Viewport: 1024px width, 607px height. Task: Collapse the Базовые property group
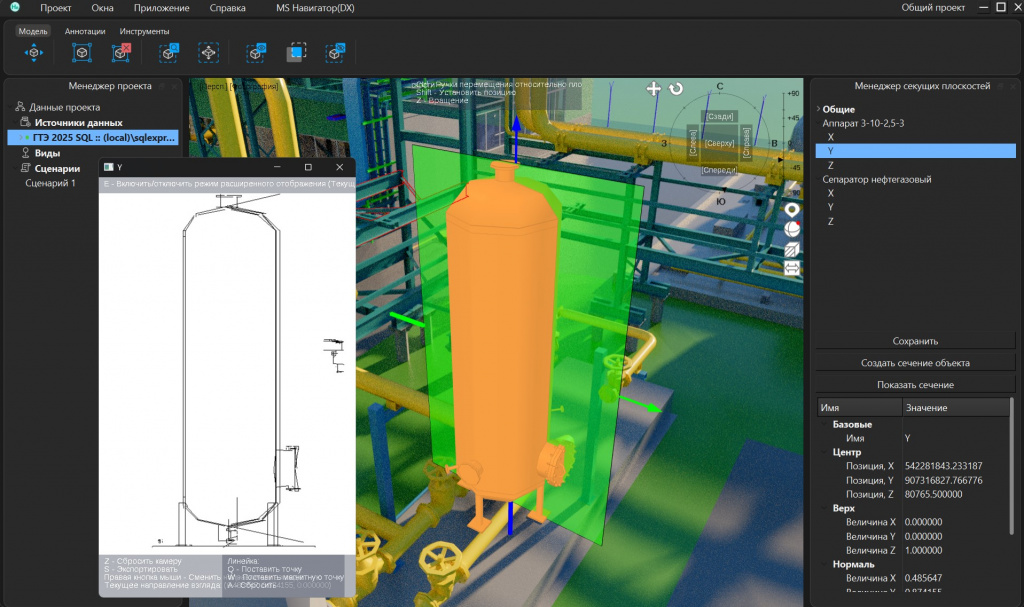click(824, 425)
